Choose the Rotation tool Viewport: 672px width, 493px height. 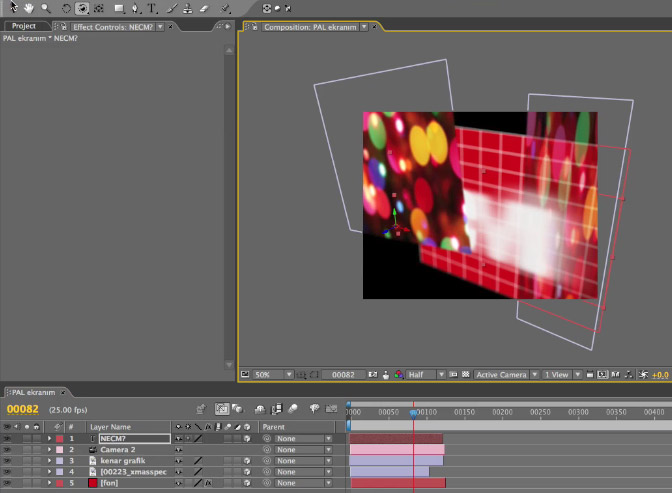coord(66,8)
